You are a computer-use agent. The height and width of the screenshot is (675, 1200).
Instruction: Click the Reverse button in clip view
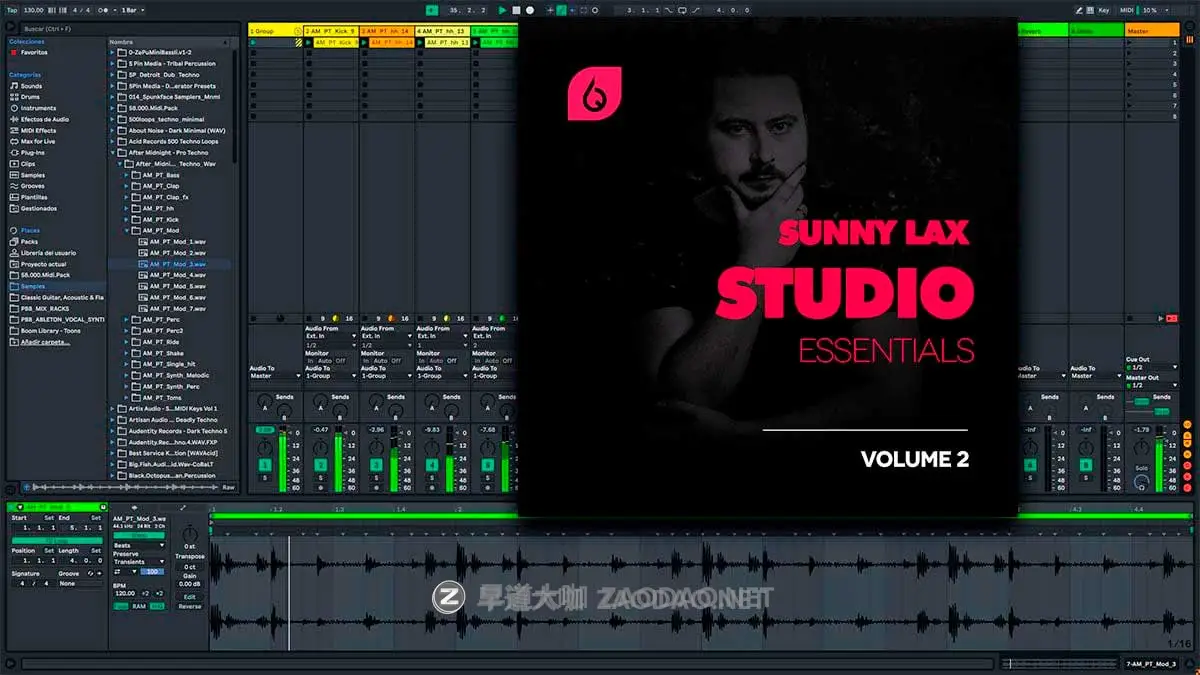[x=189, y=606]
